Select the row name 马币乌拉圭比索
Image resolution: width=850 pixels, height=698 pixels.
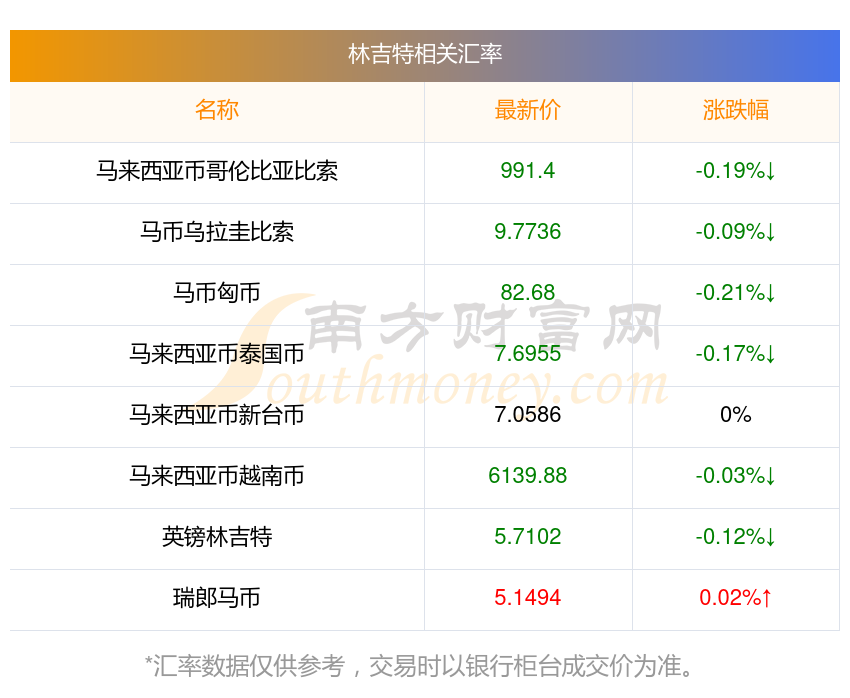tap(217, 232)
